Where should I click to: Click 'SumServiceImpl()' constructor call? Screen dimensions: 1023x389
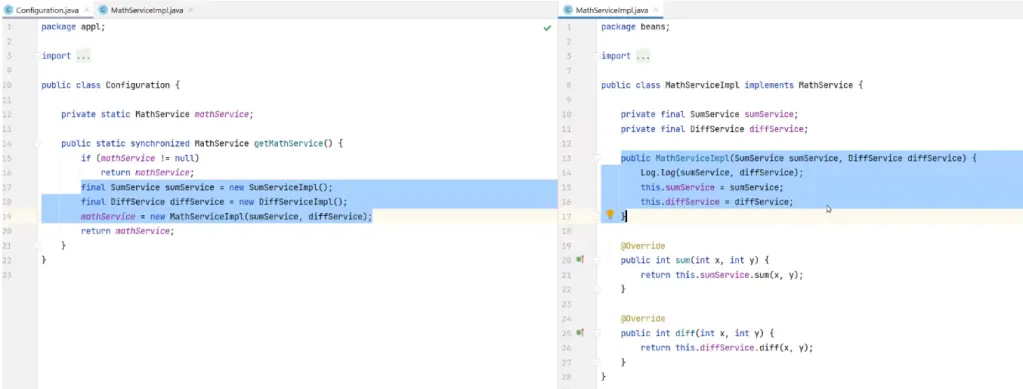coord(288,187)
